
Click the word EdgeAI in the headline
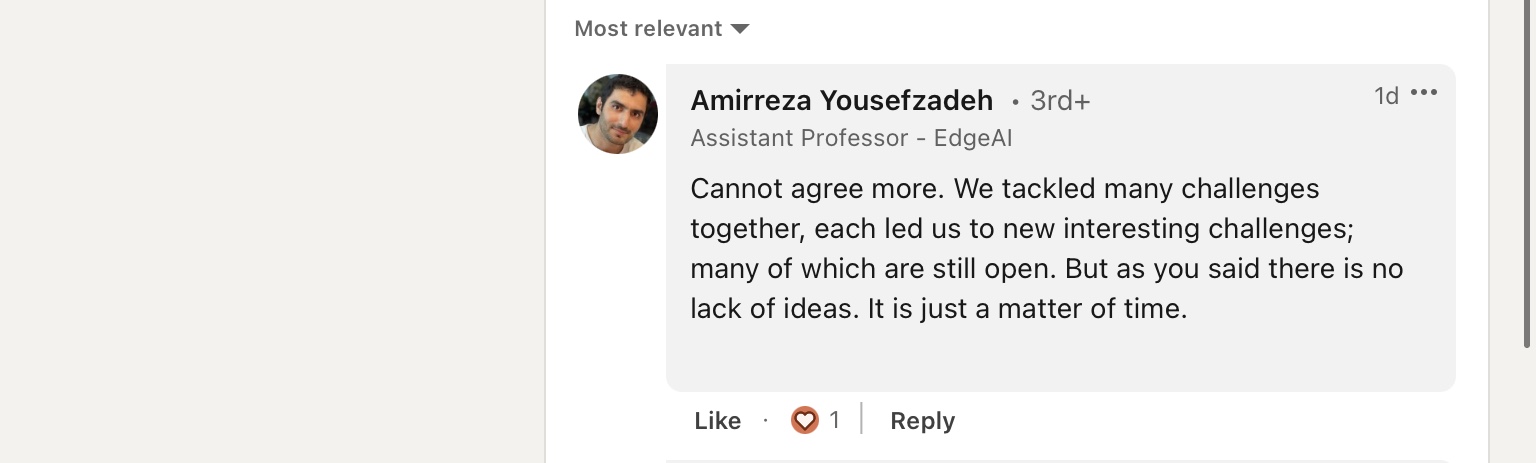tap(973, 138)
